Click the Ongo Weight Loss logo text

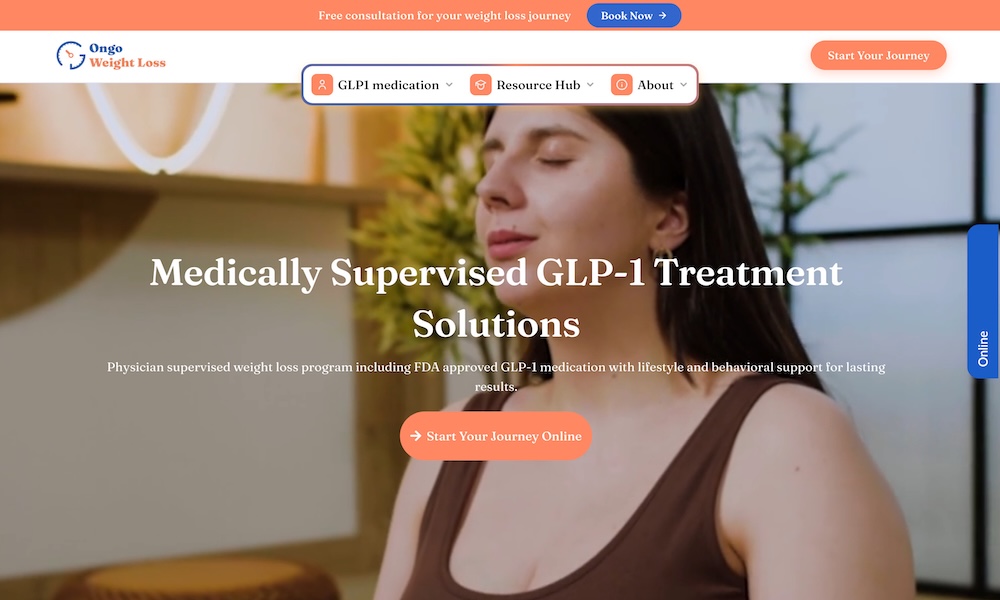click(127, 55)
